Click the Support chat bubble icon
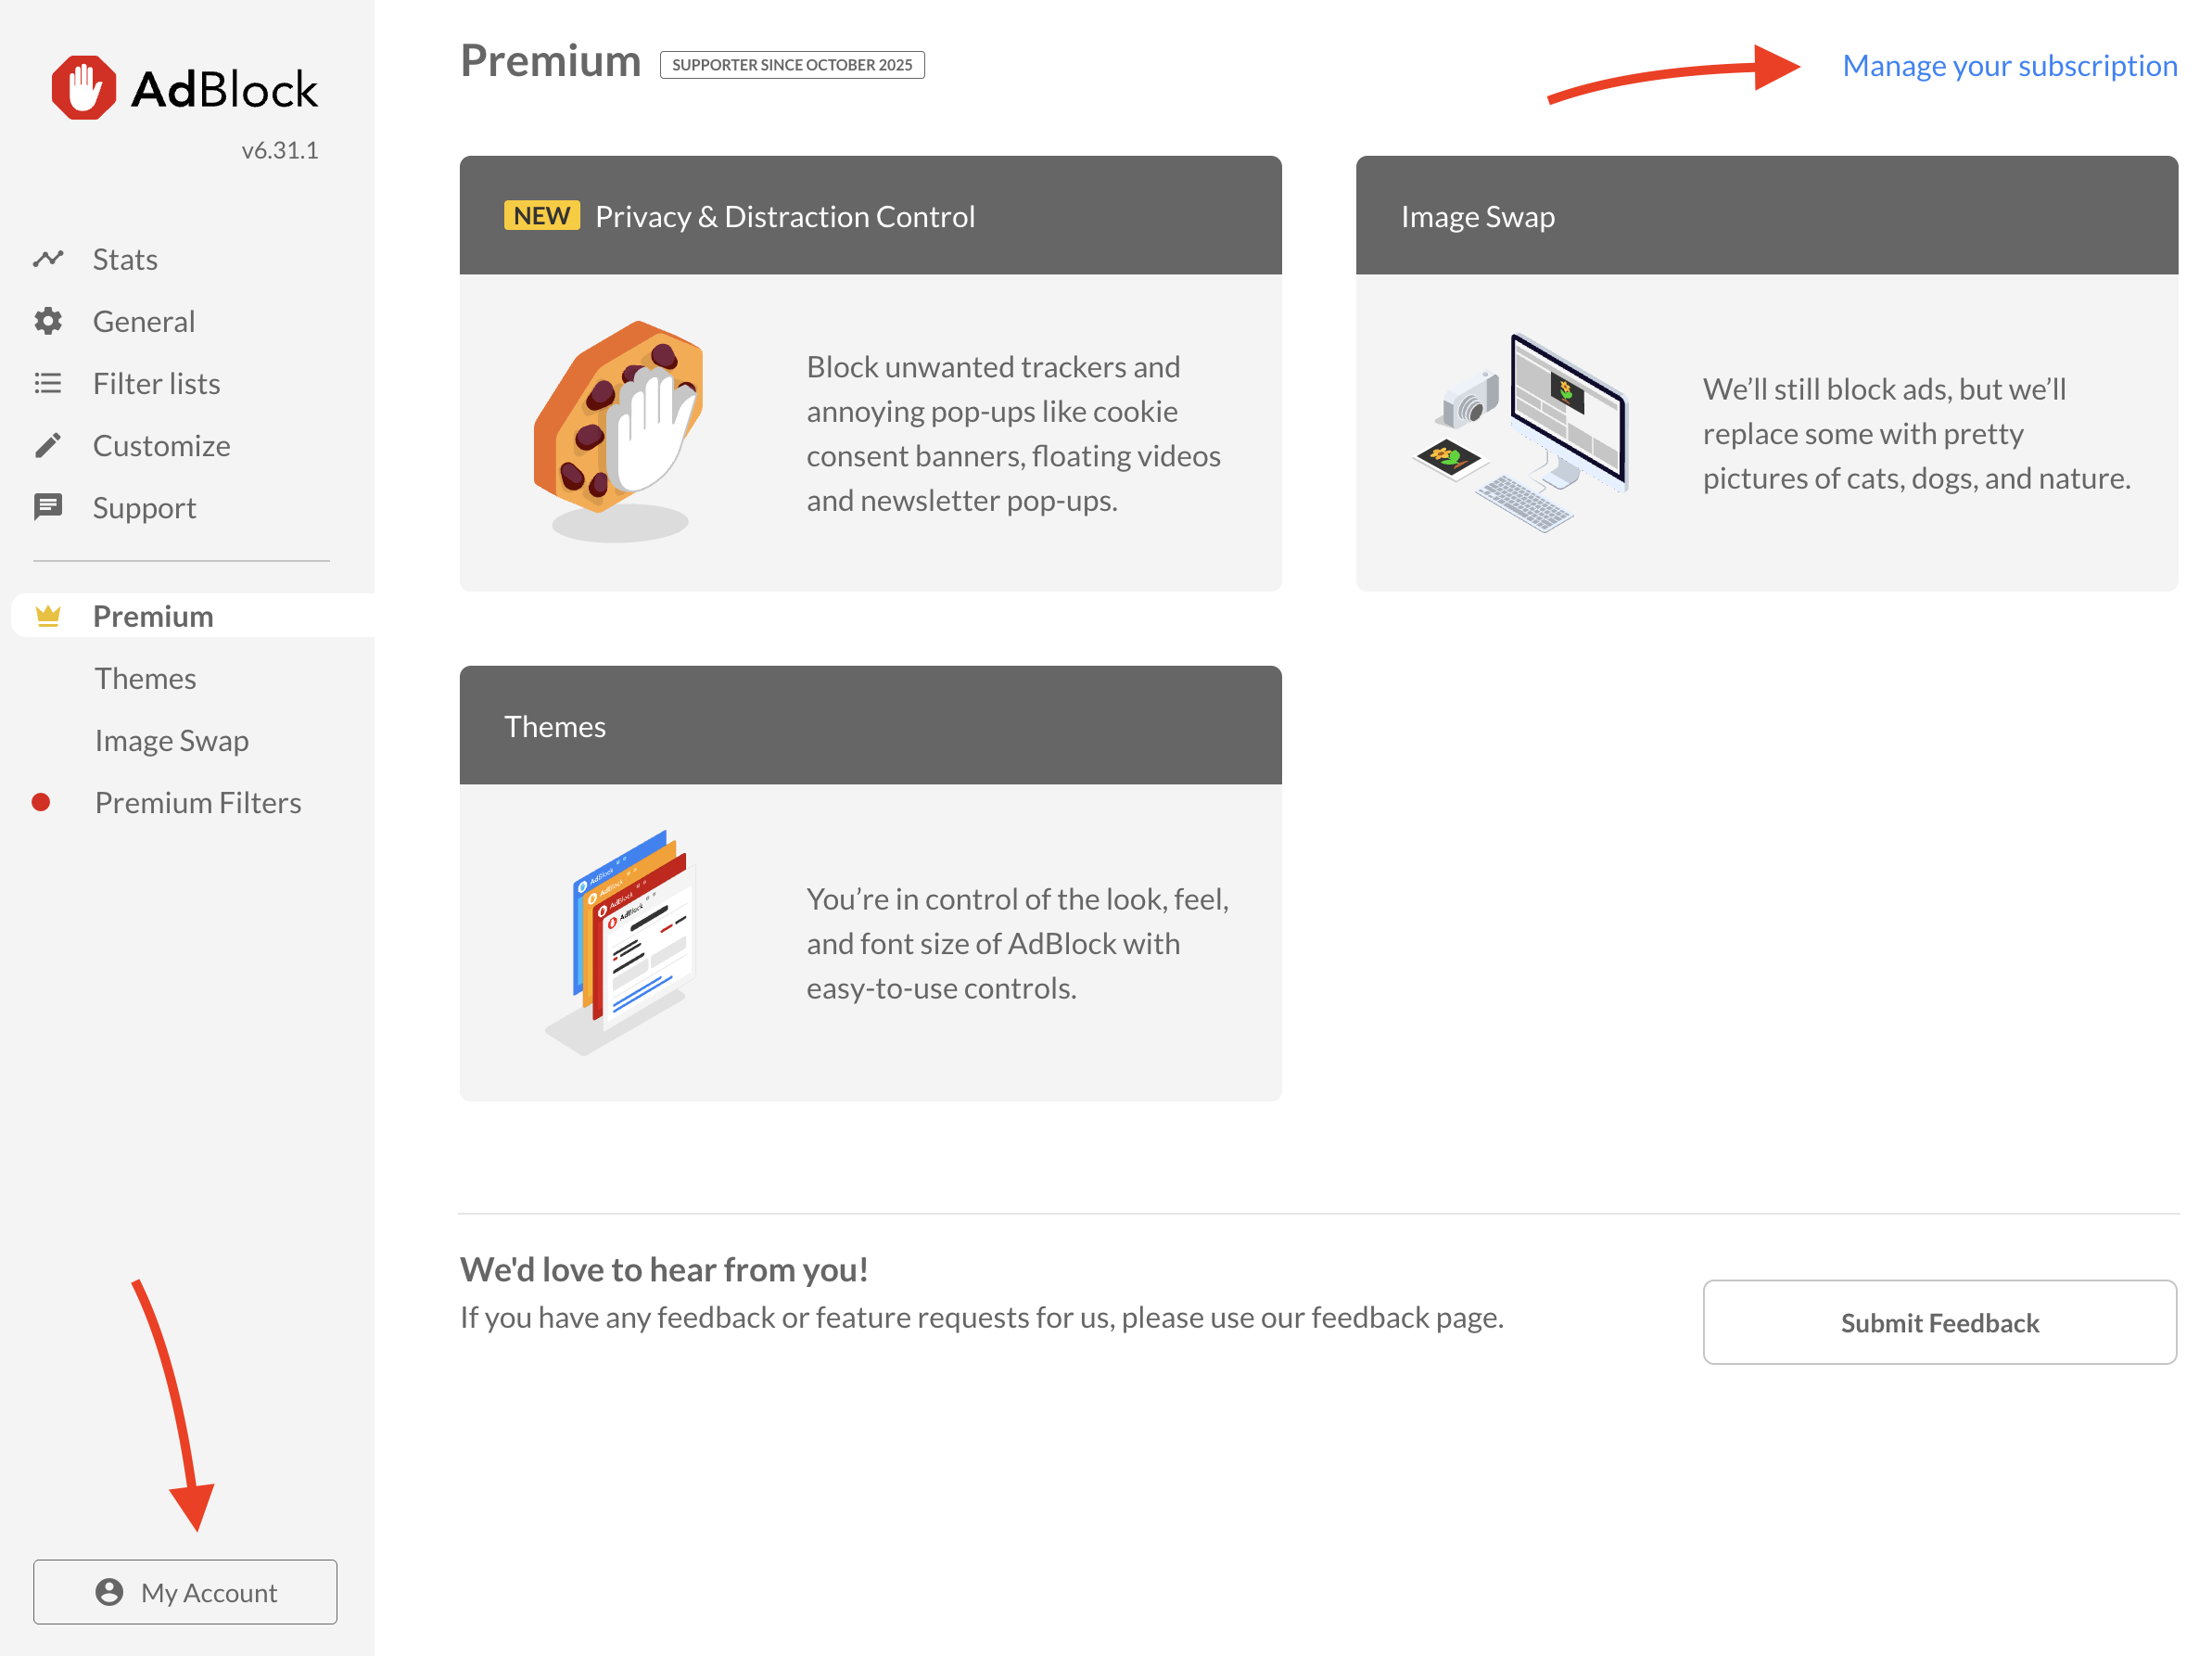The image size is (2212, 1656). (48, 507)
